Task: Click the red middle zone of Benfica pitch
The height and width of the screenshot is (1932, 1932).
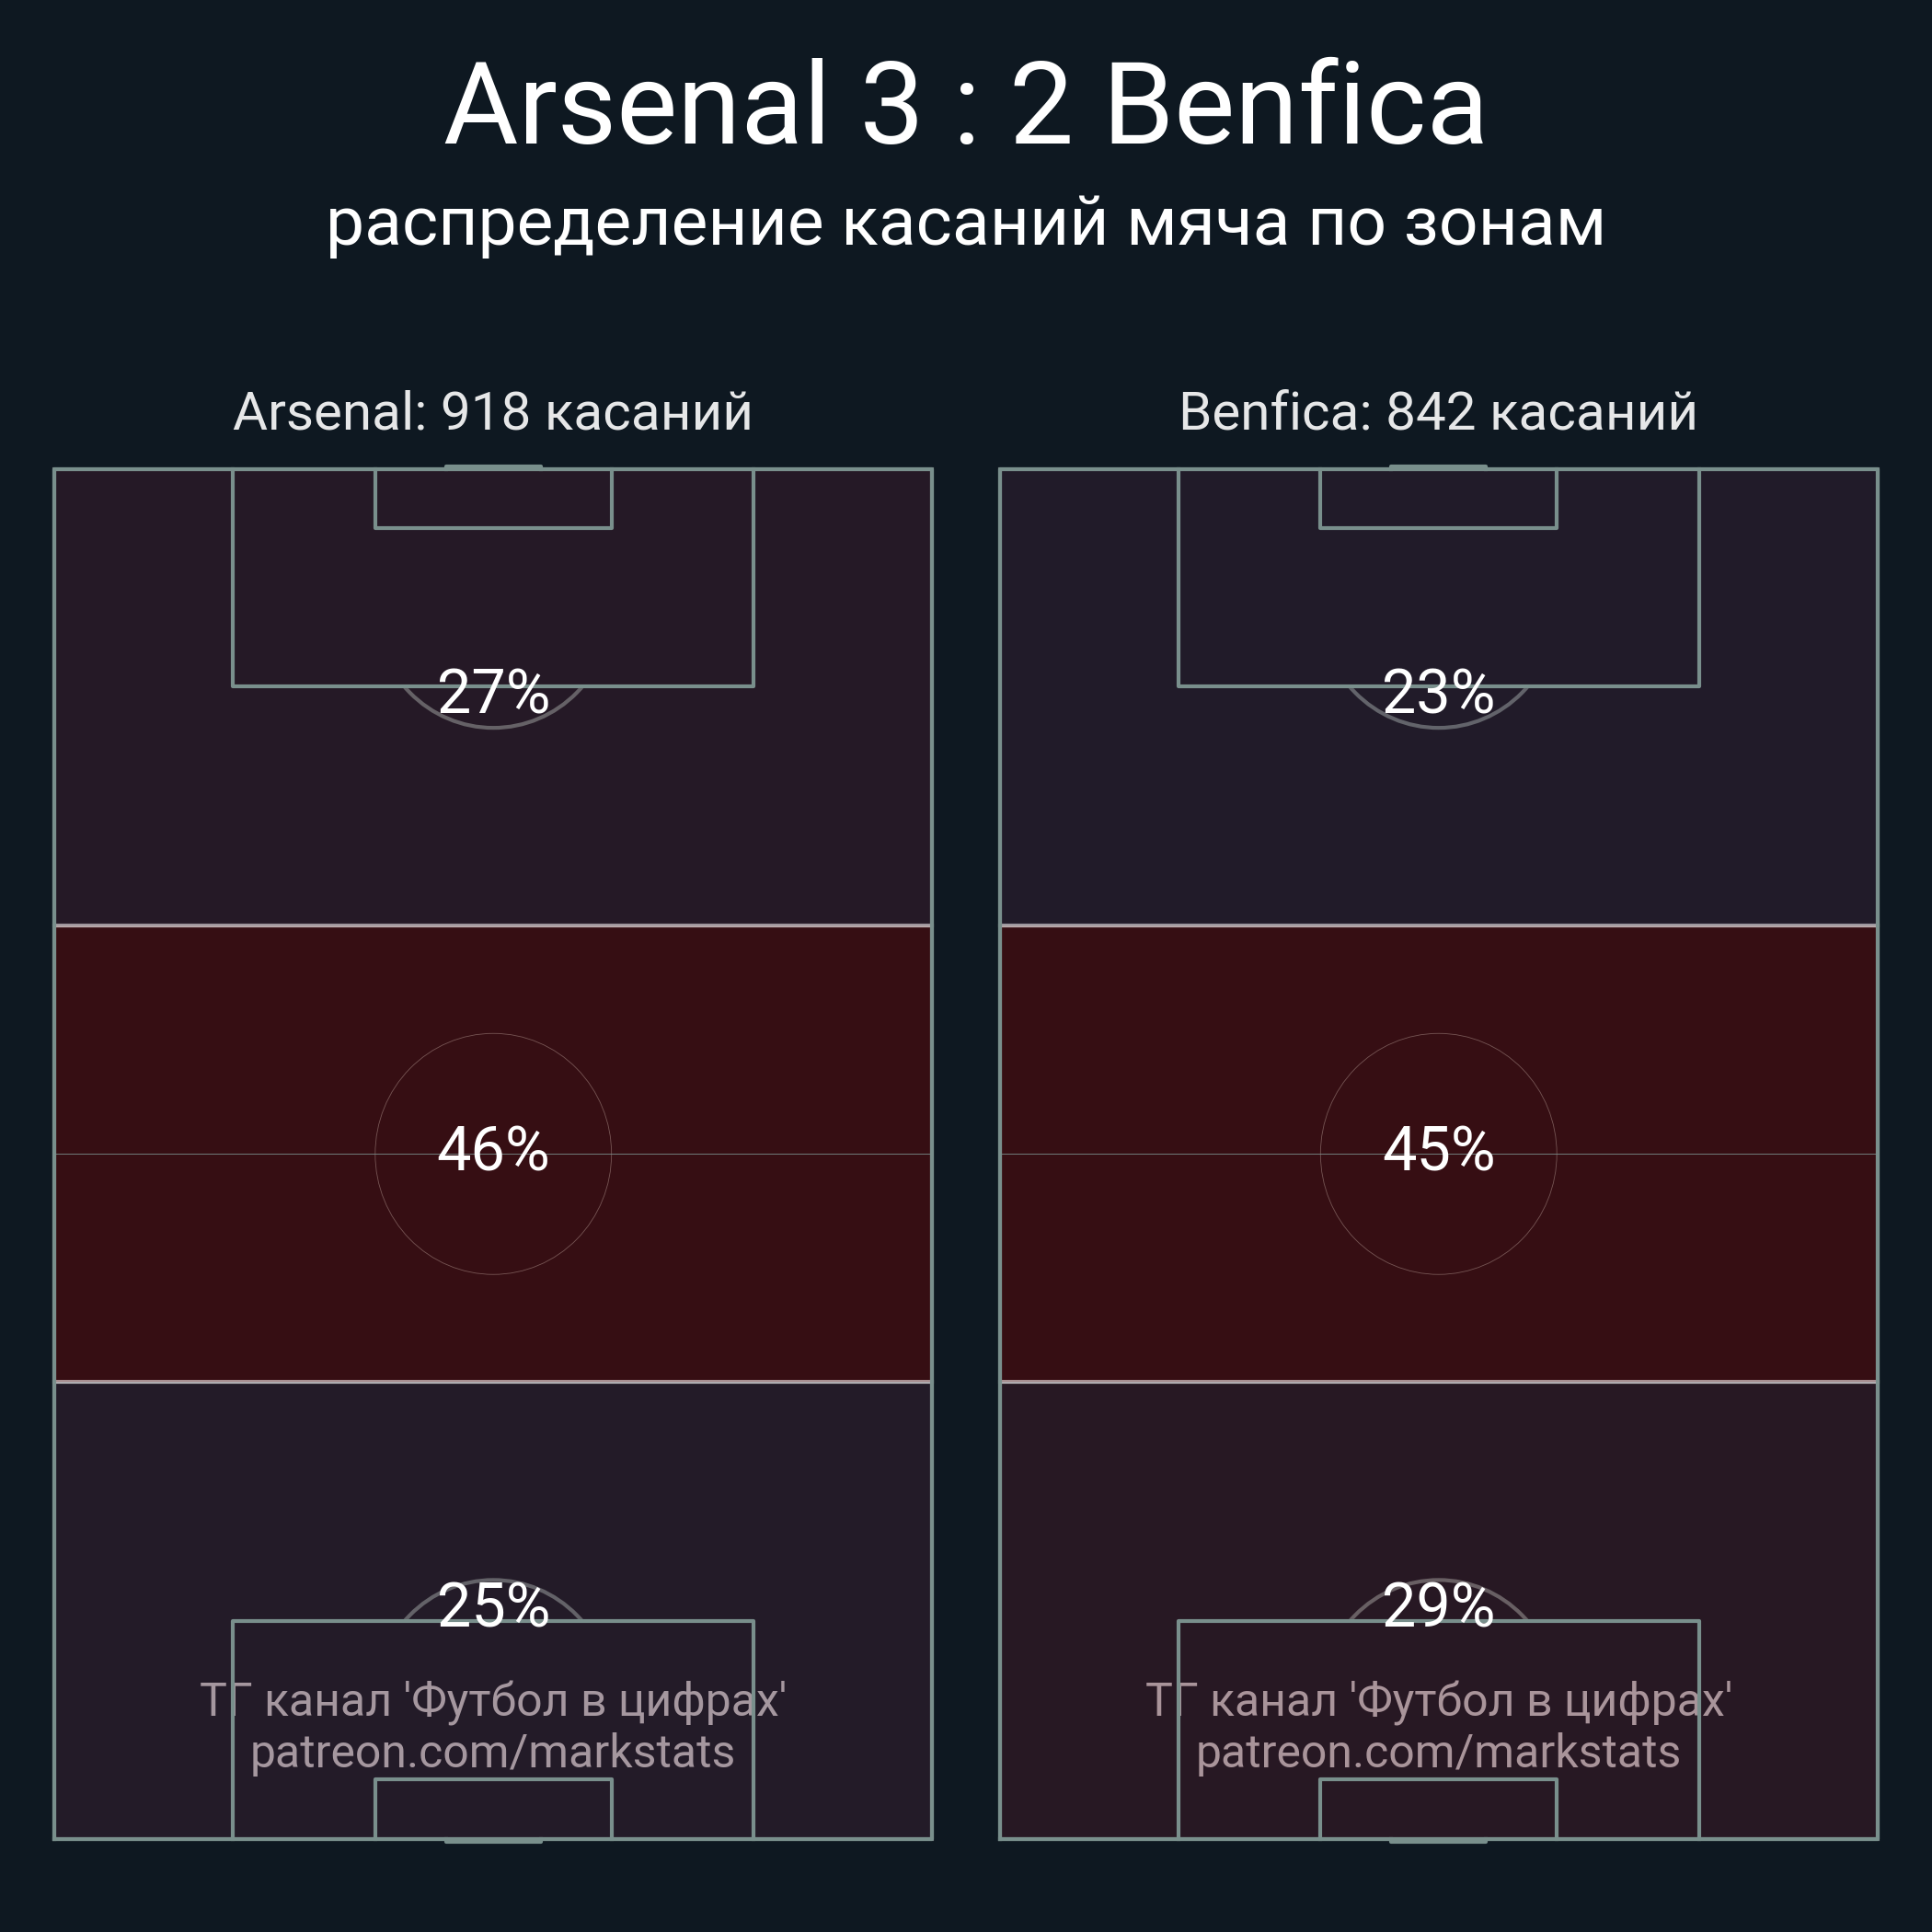Action: tap(1438, 1154)
